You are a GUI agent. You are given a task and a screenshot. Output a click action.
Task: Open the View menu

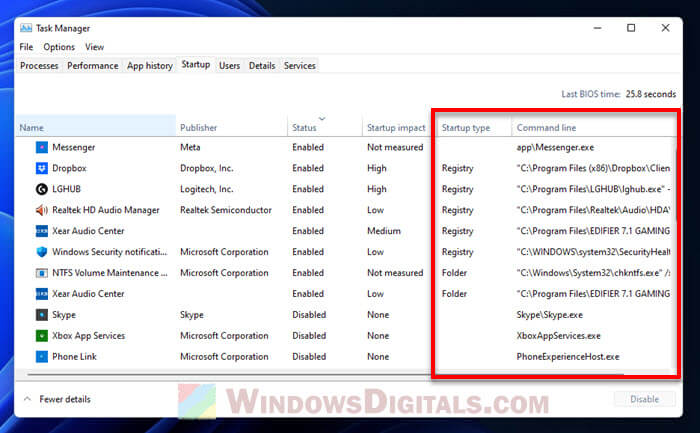pyautogui.click(x=95, y=47)
